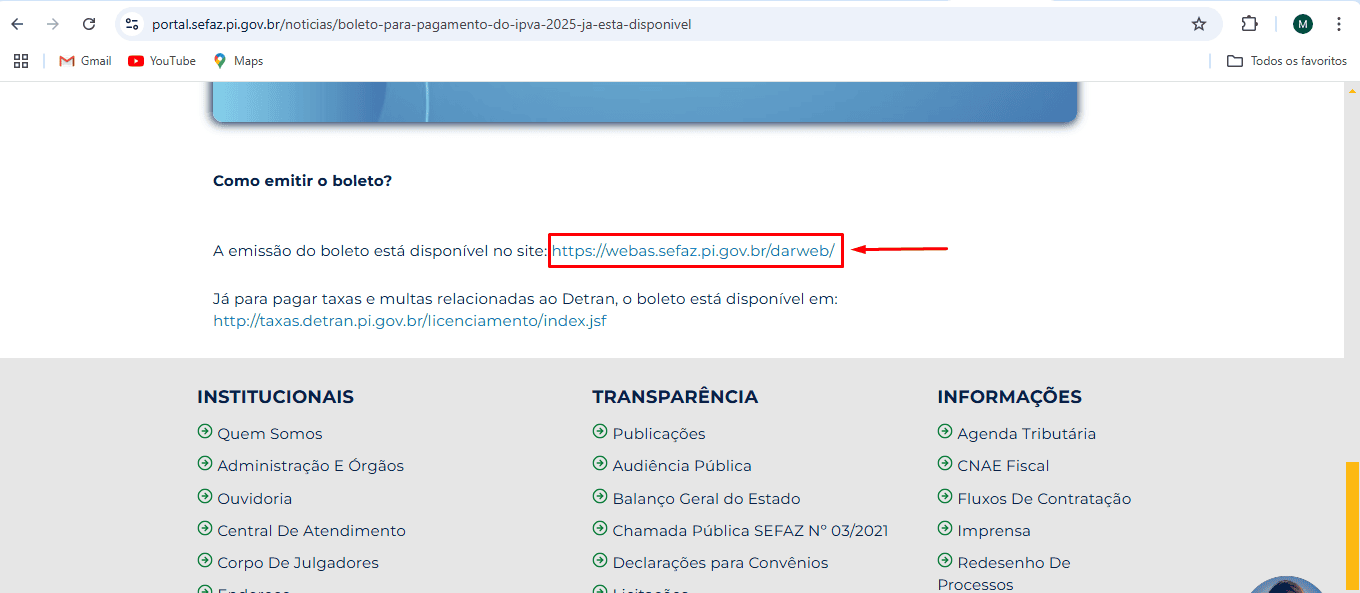This screenshot has height=593, width=1360.
Task: Open the darweb boleto emission link
Action: pyautogui.click(x=695, y=250)
